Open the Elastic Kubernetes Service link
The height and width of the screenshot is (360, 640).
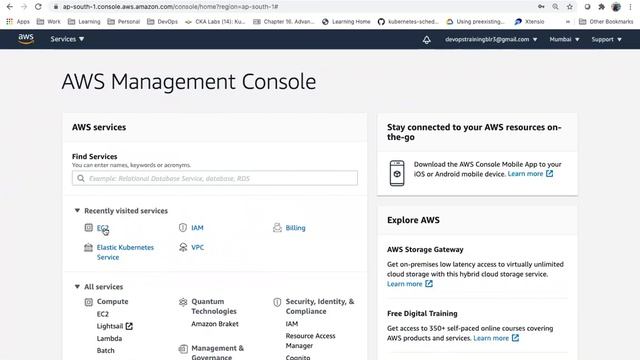(x=125, y=252)
